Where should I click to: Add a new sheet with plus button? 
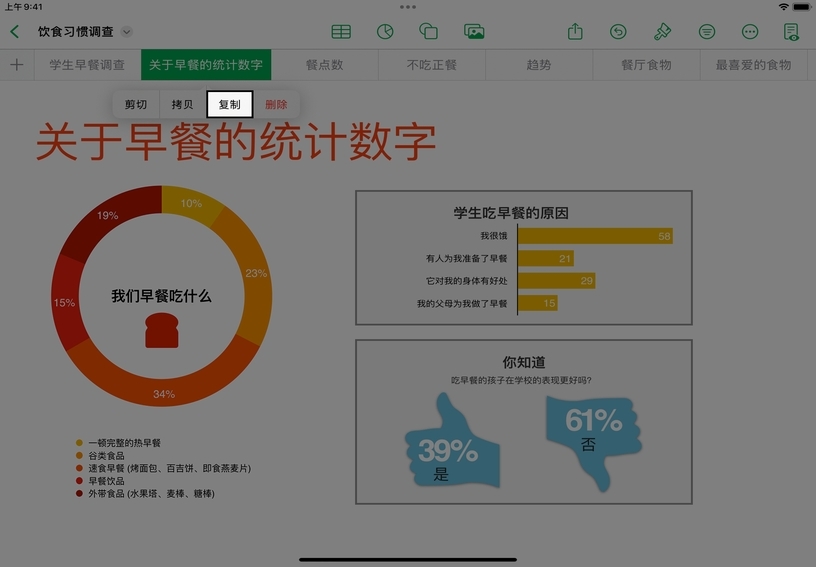(x=16, y=65)
